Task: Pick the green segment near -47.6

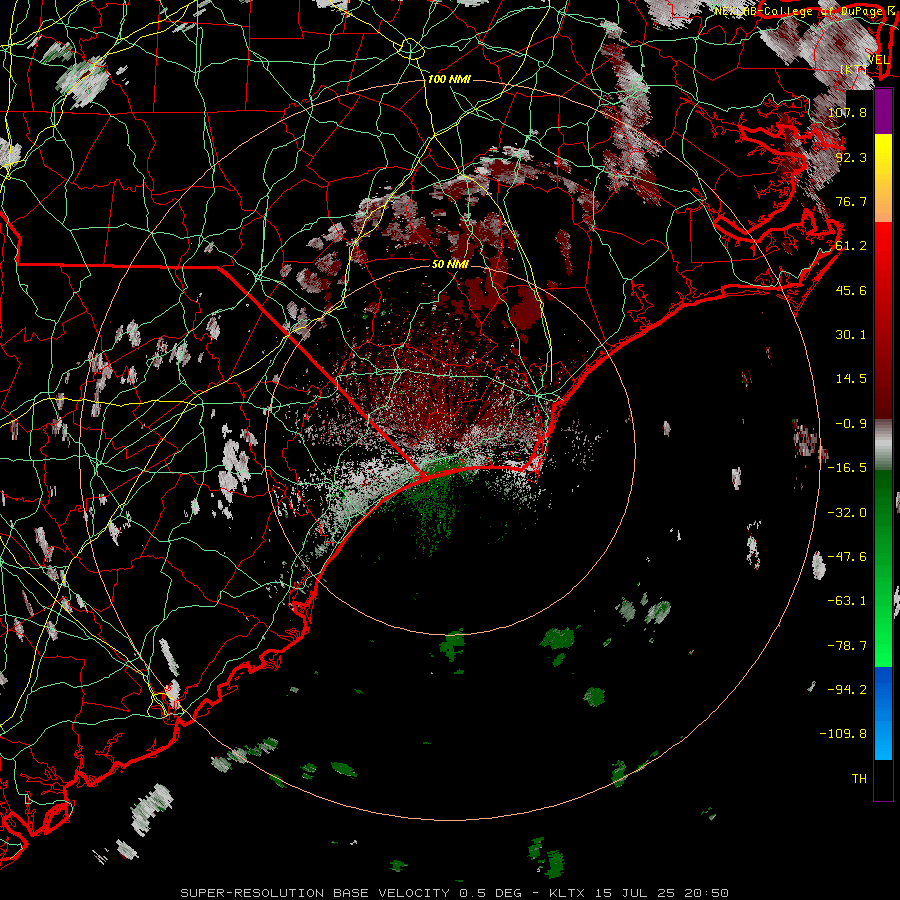Action: (x=883, y=568)
